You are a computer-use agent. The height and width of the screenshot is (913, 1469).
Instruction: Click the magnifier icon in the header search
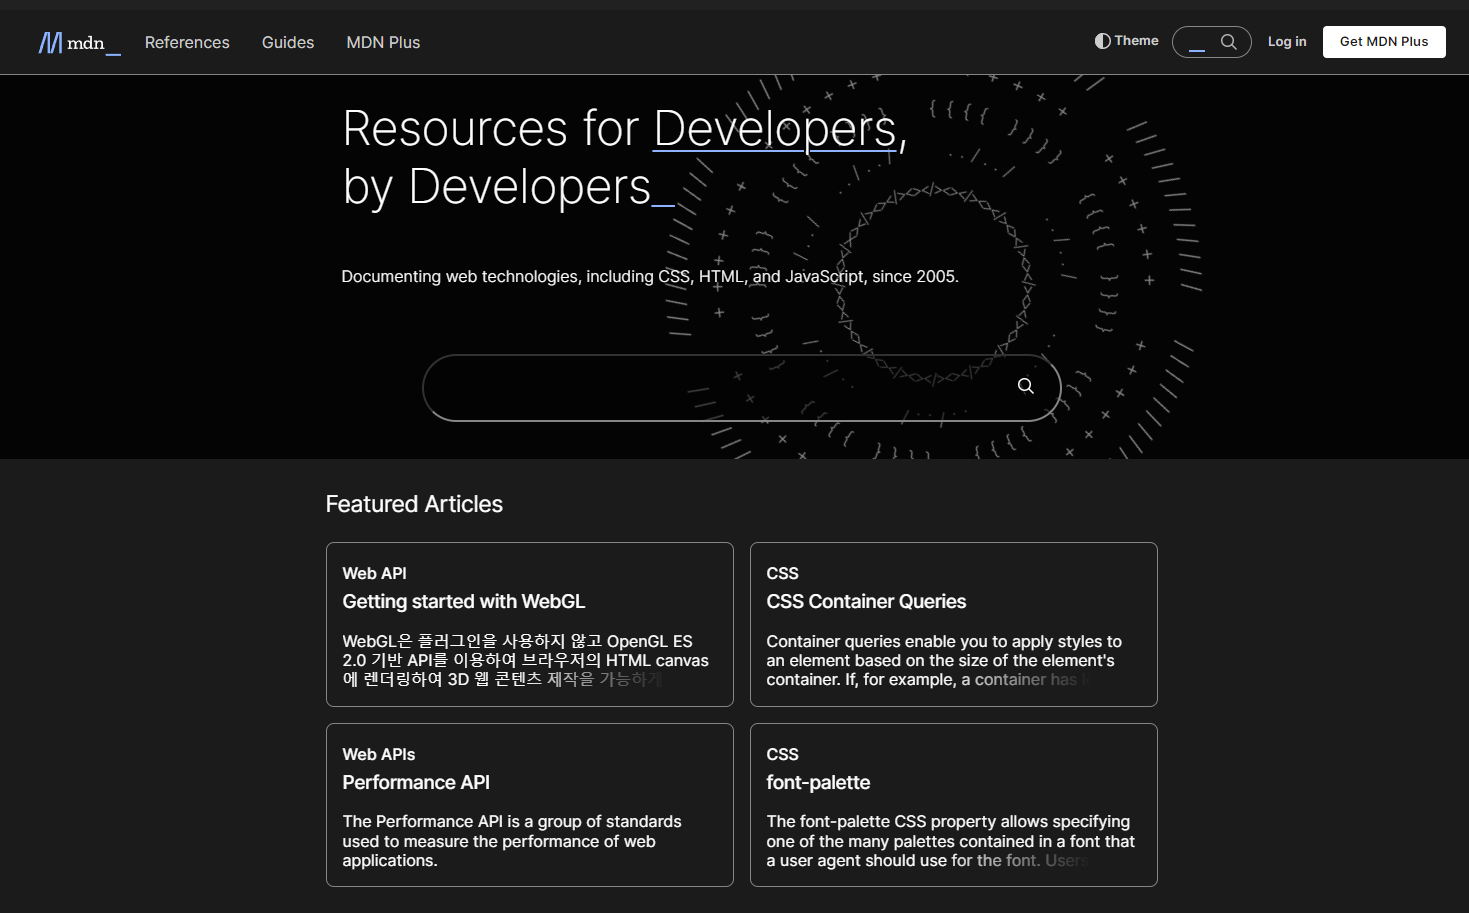pos(1229,42)
